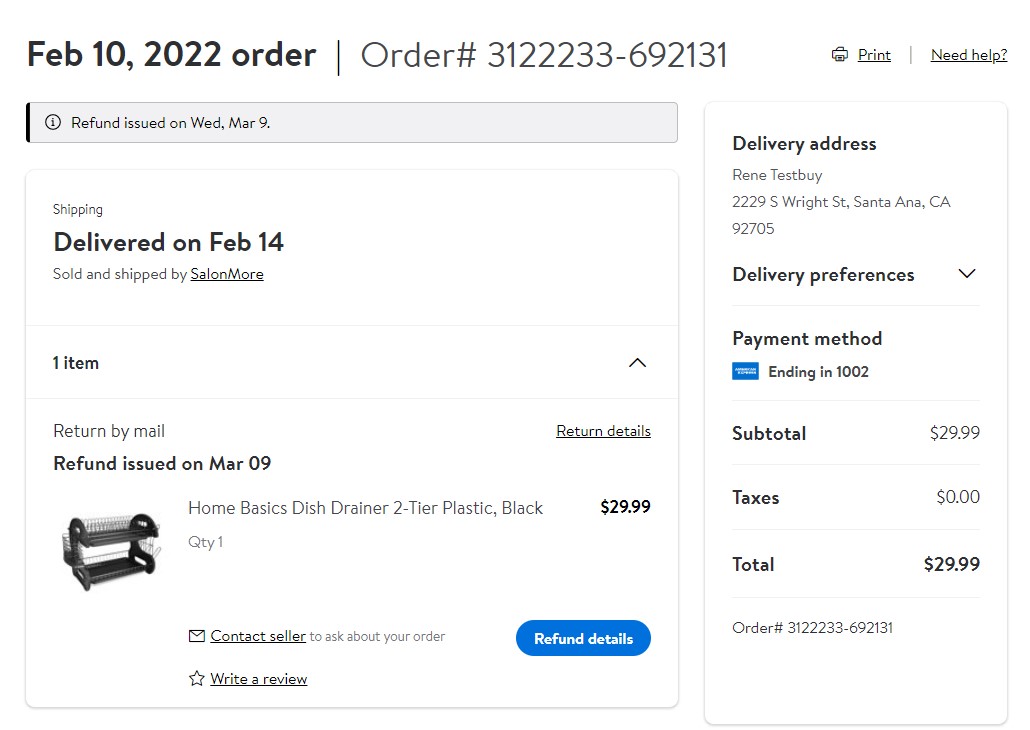This screenshot has height=730, width=1030.
Task: Click Contact seller link
Action: (x=258, y=636)
